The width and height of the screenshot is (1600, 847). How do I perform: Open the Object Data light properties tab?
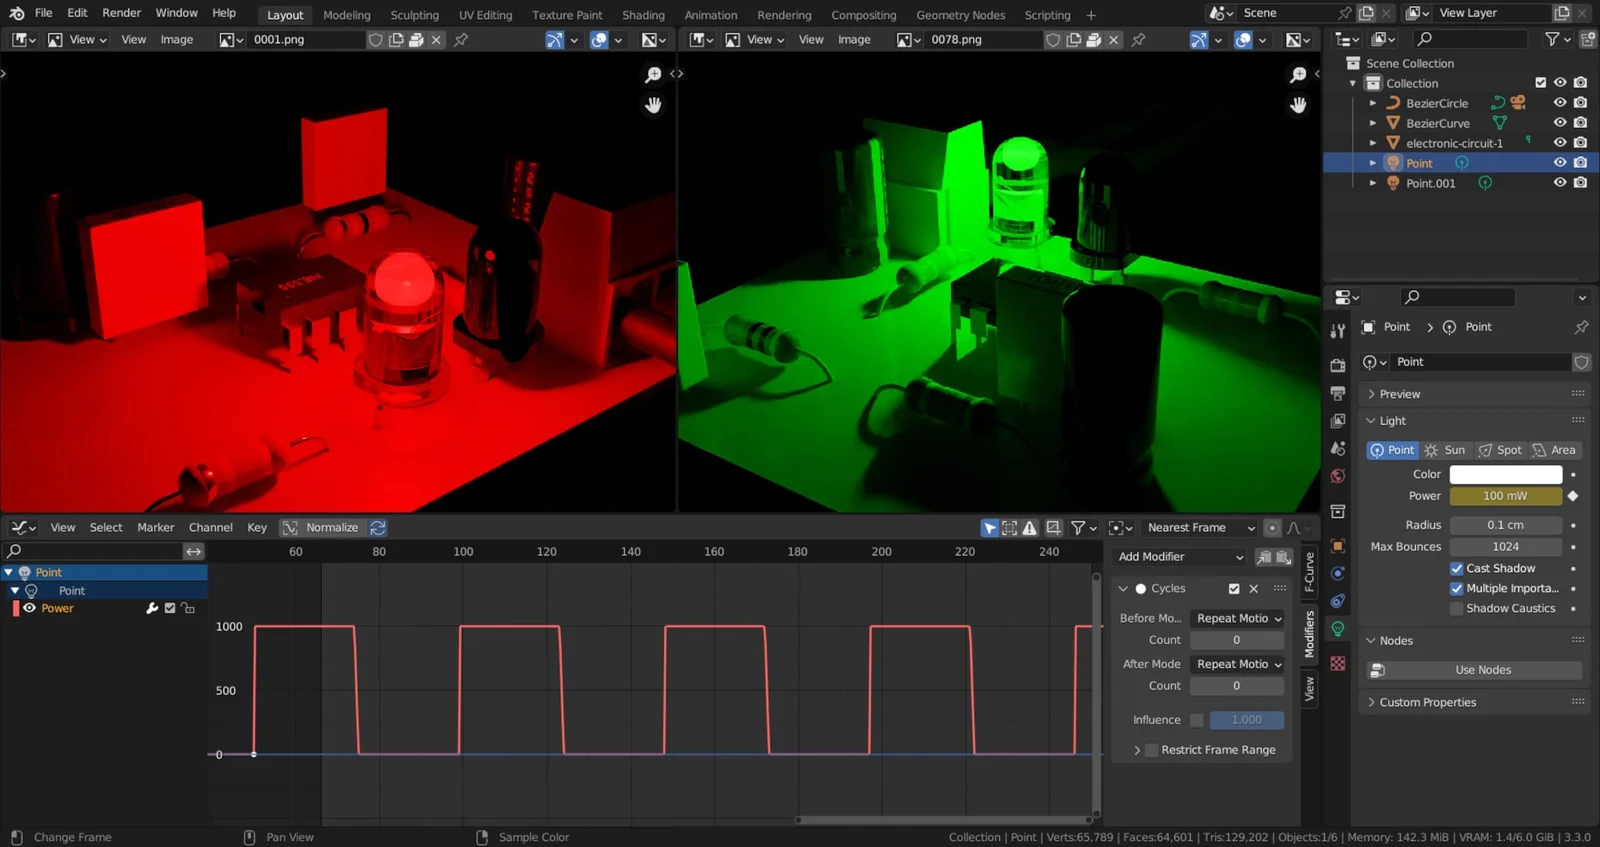[x=1338, y=629]
